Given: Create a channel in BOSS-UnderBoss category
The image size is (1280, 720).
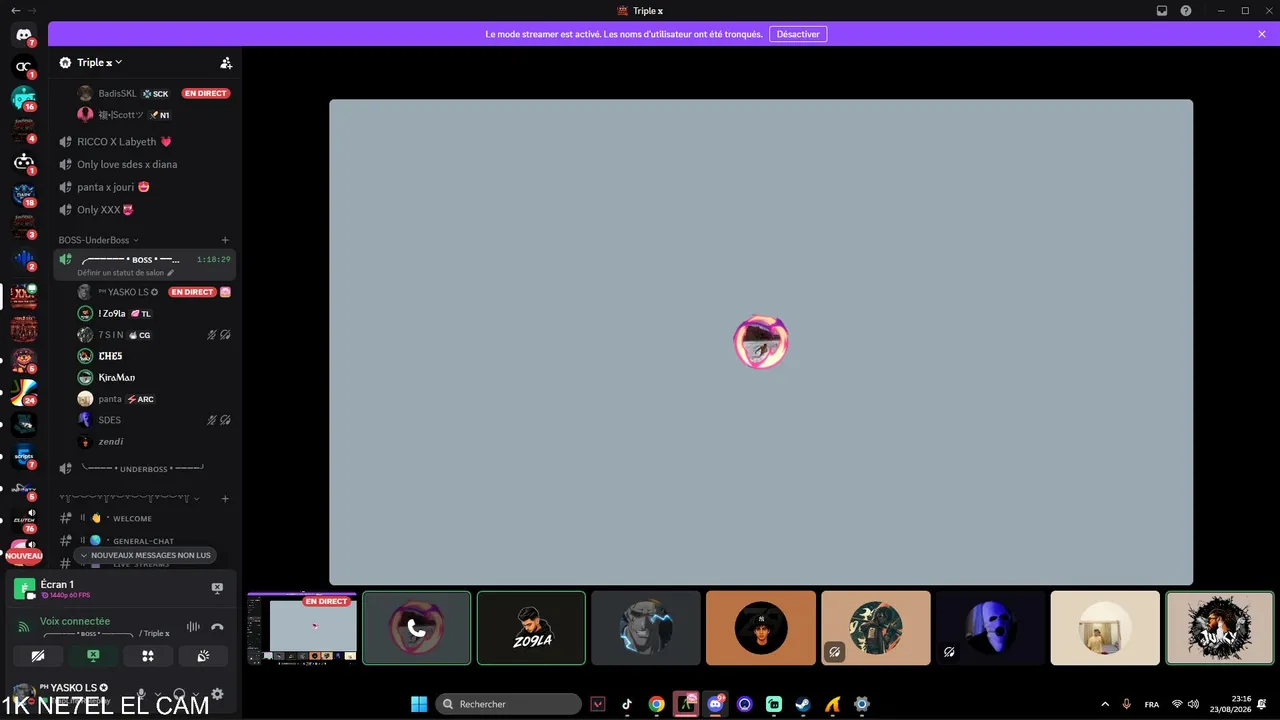Looking at the screenshot, I should pyautogui.click(x=225, y=240).
